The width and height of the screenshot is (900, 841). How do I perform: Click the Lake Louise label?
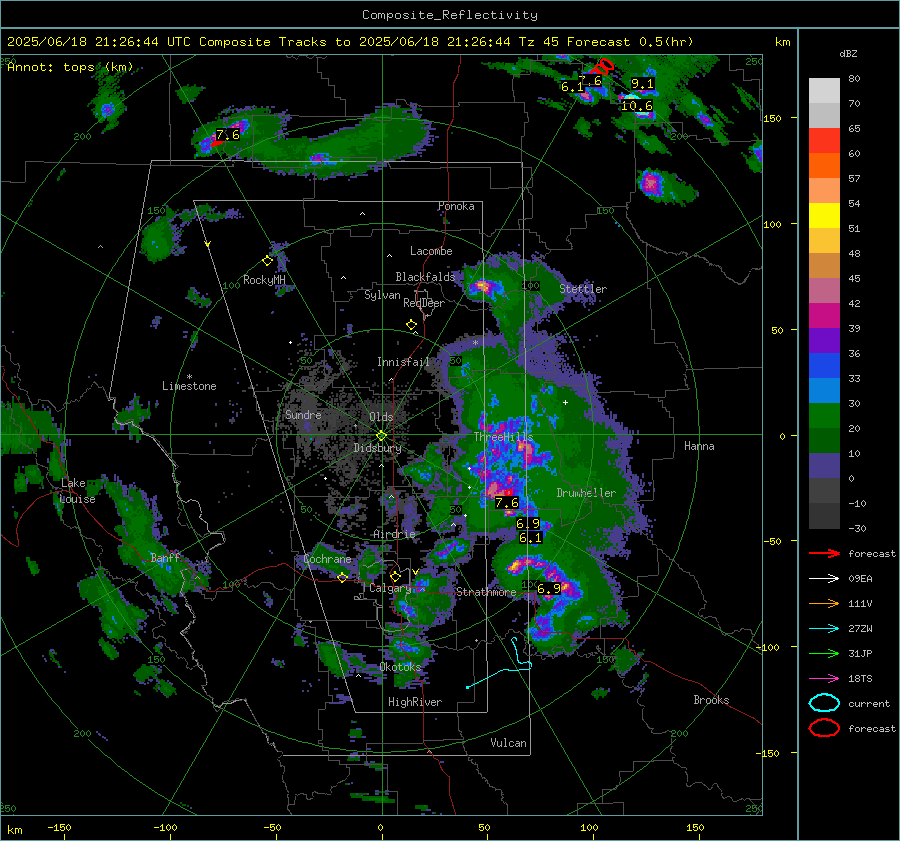pos(77,491)
